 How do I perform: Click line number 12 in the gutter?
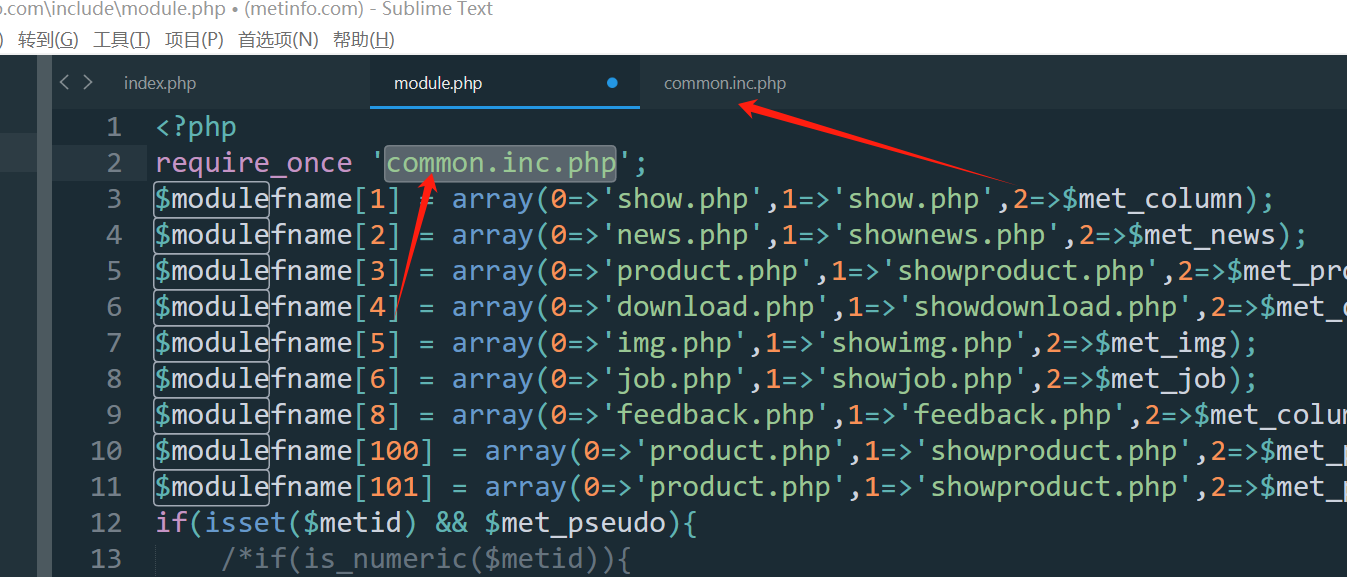coord(106,523)
